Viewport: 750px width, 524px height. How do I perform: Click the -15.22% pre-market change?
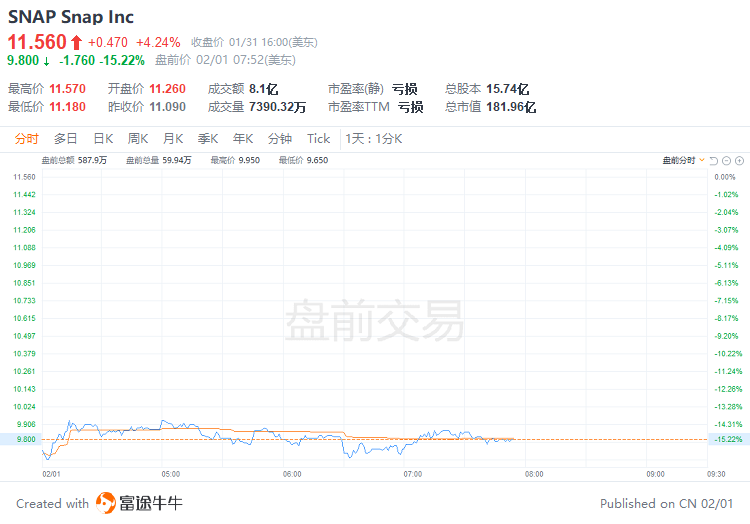(x=122, y=60)
